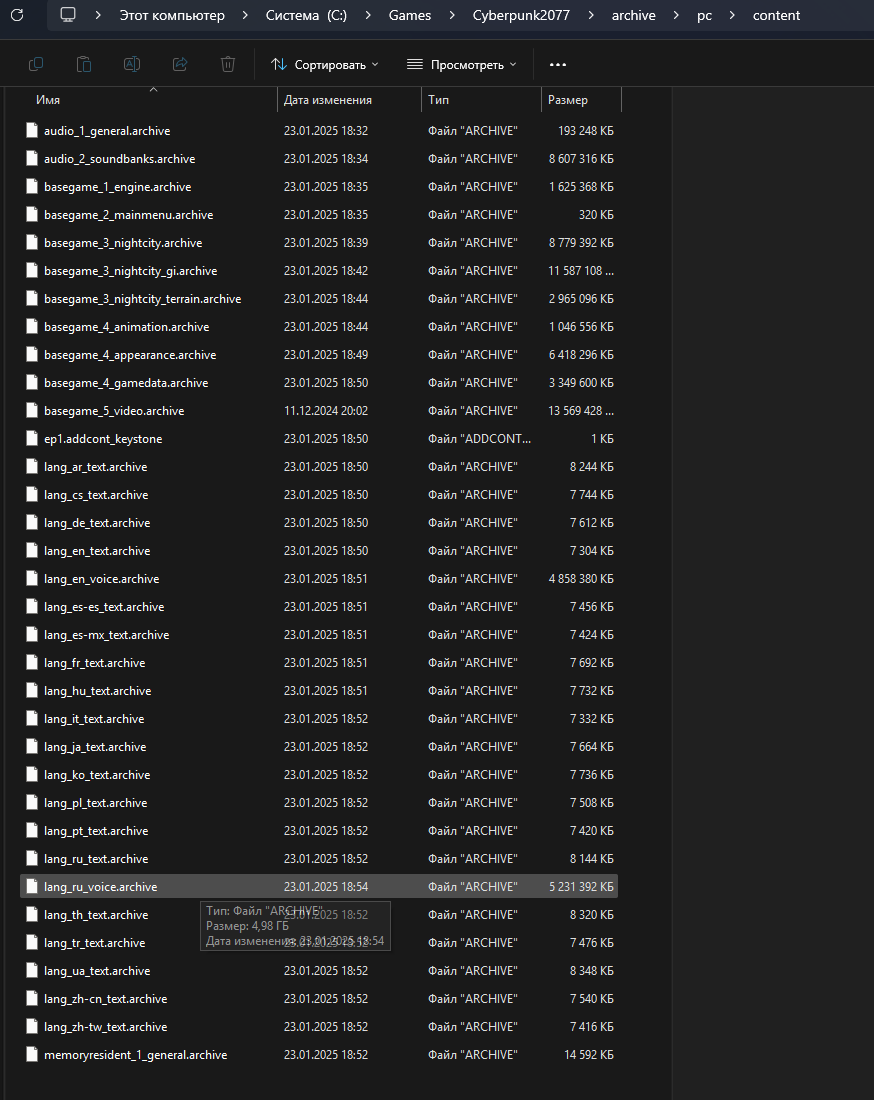Navigate to Система (C:) breadcrumb
The image size is (874, 1100).
307,15
